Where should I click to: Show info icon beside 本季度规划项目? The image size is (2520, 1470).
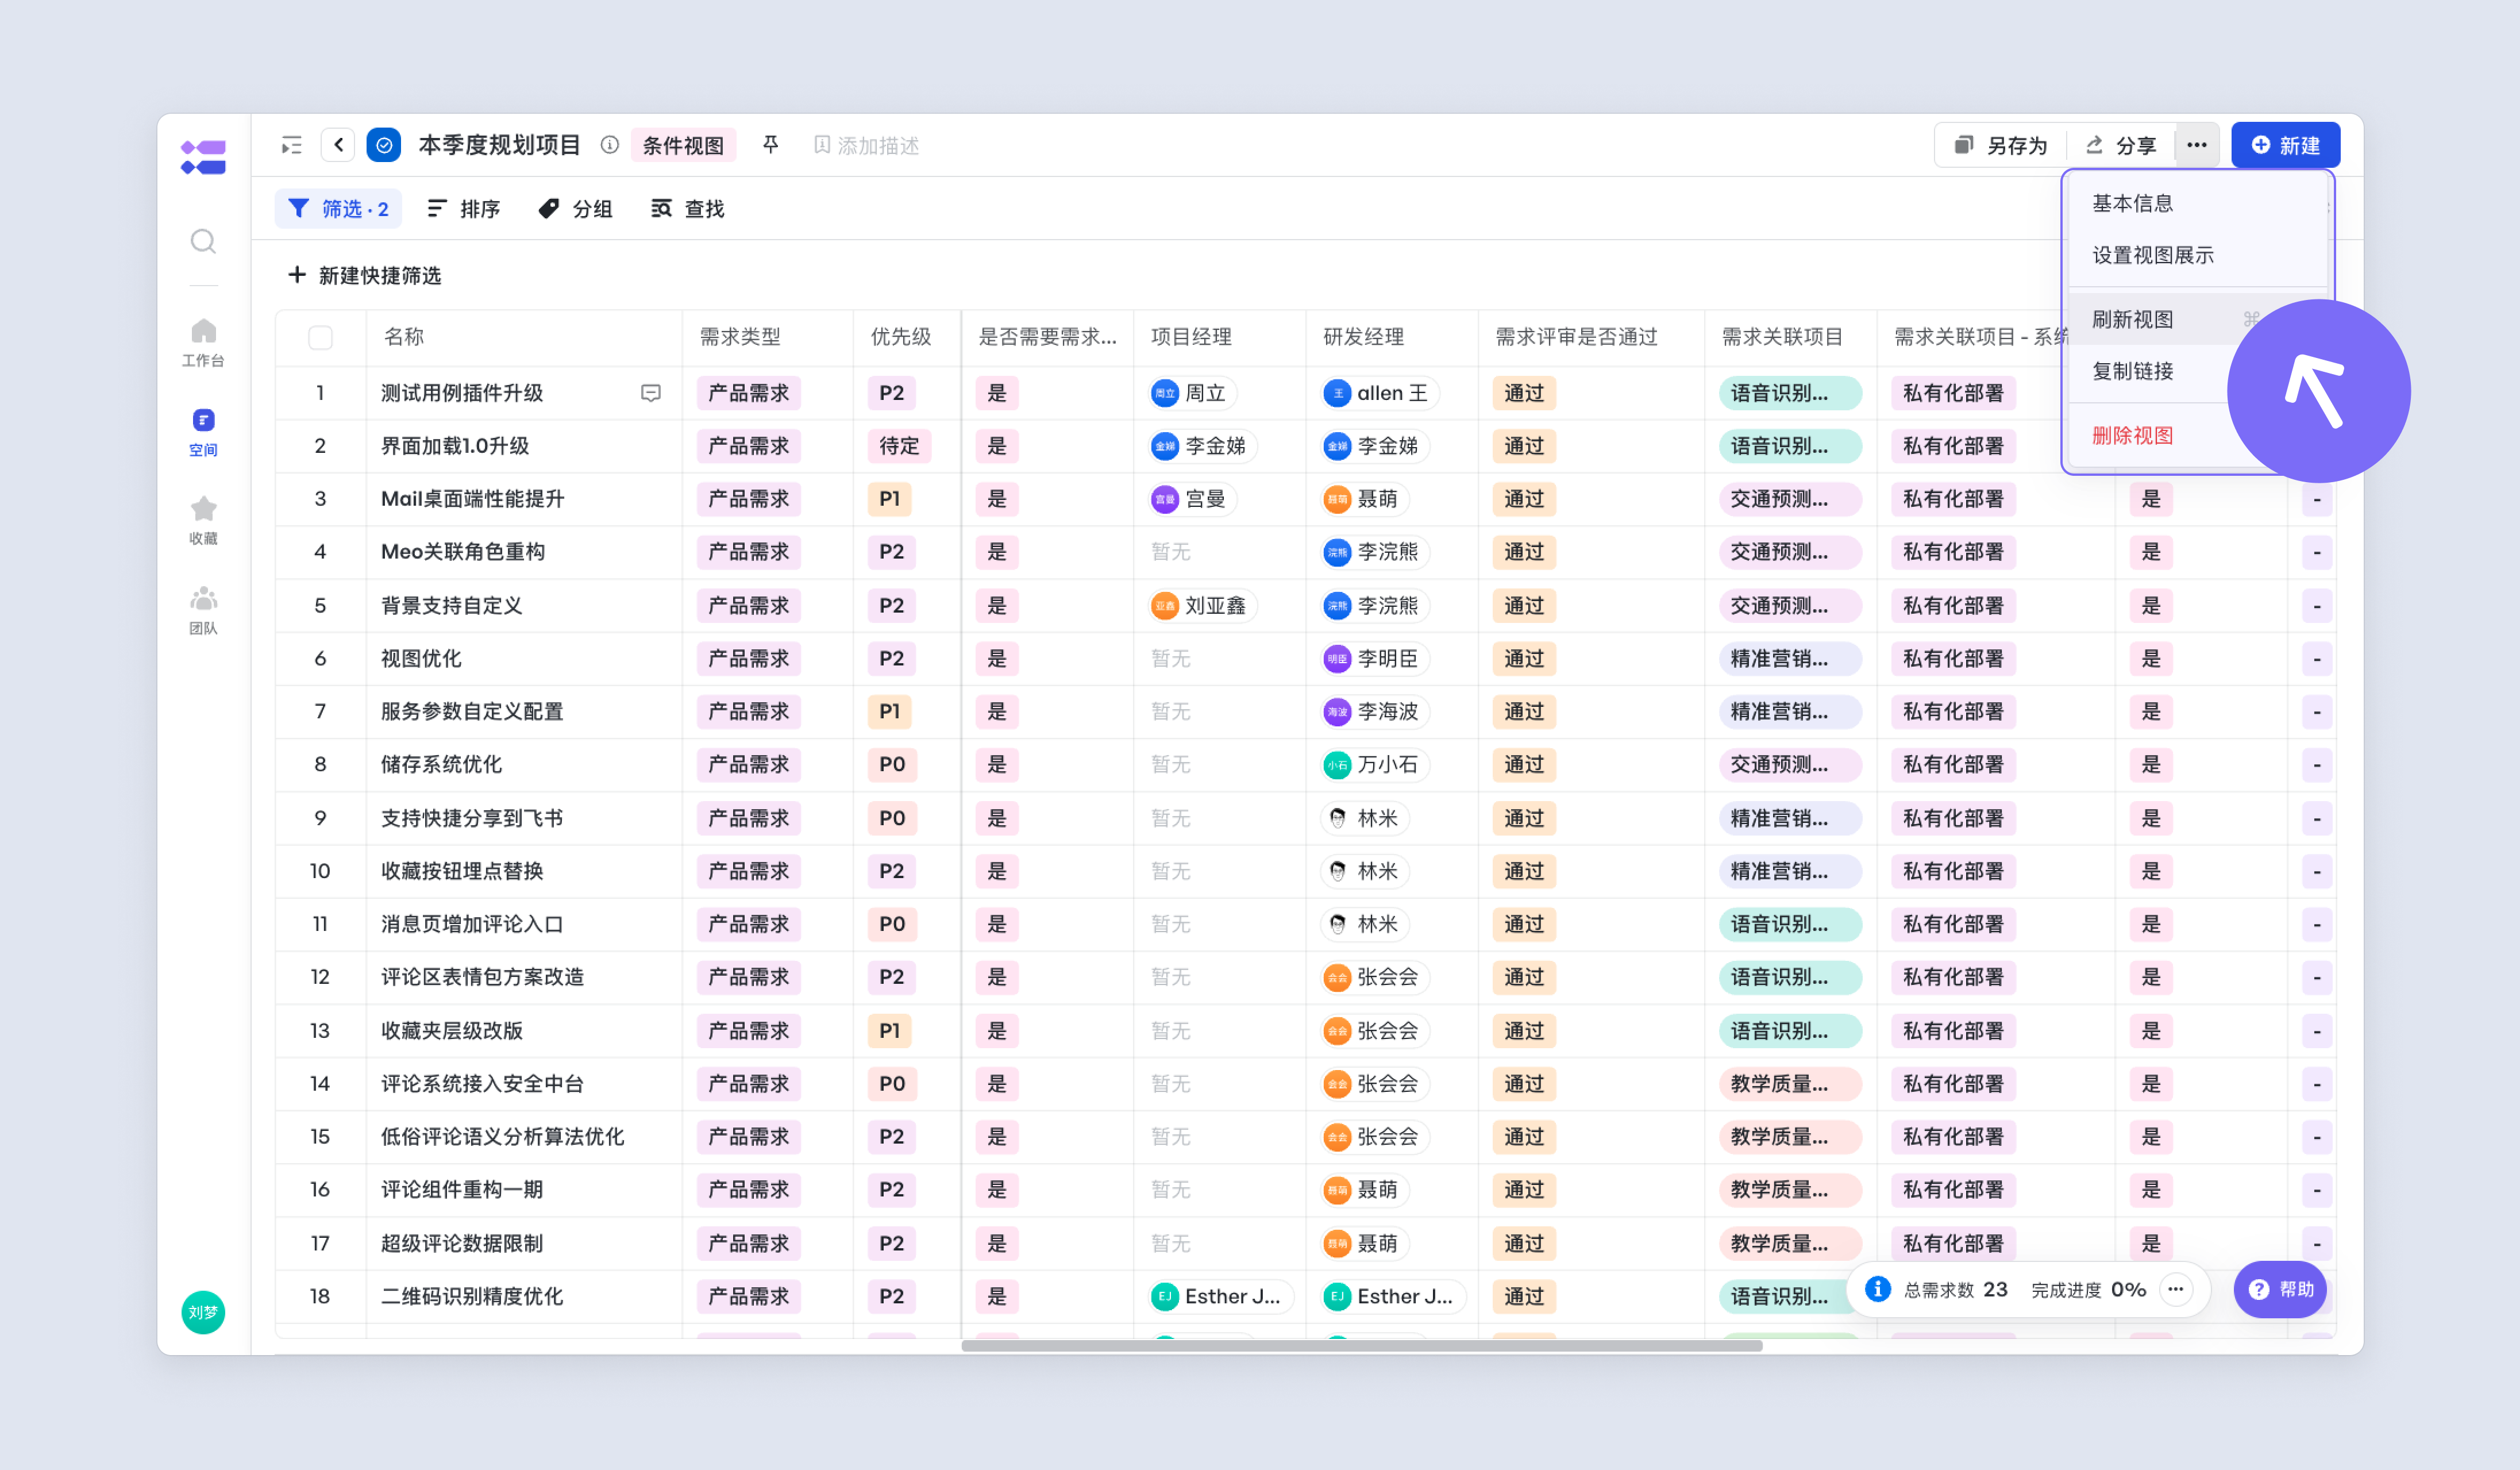click(x=609, y=145)
